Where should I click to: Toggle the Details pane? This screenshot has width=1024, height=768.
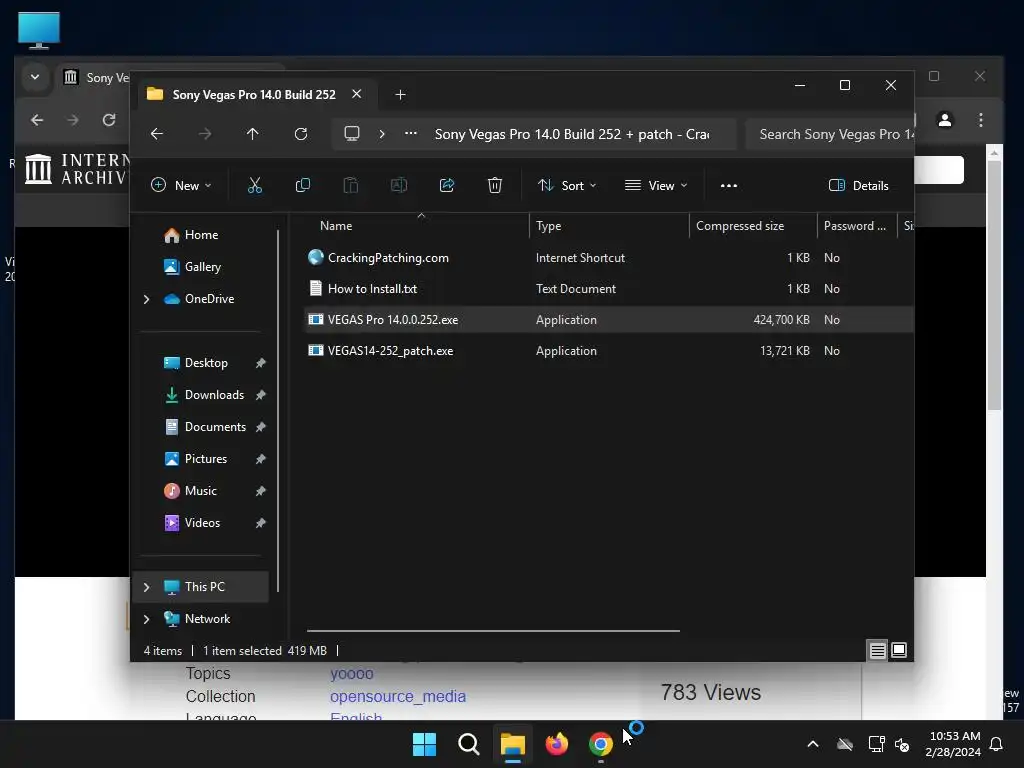(x=858, y=185)
